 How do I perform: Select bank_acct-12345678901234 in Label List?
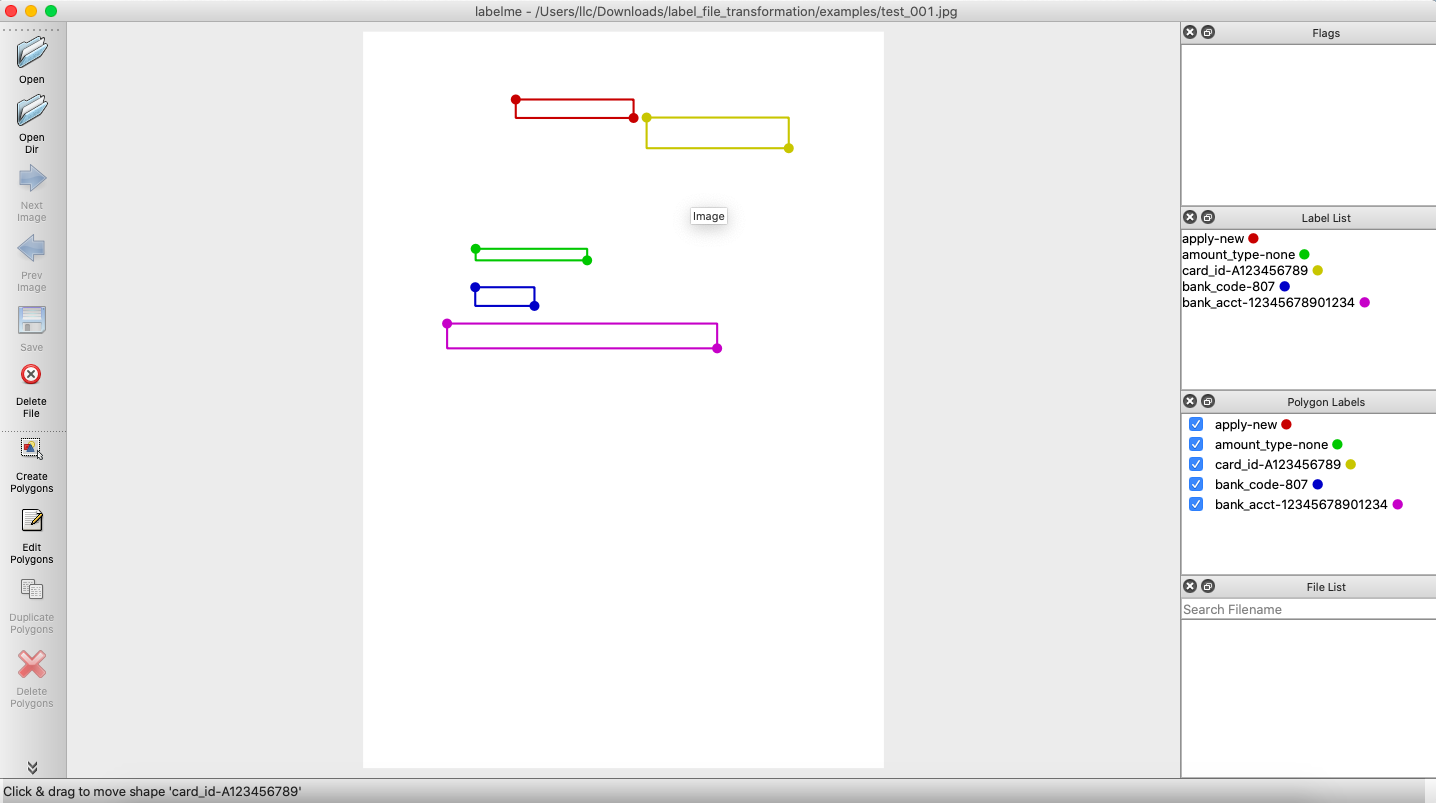(x=1308, y=303)
